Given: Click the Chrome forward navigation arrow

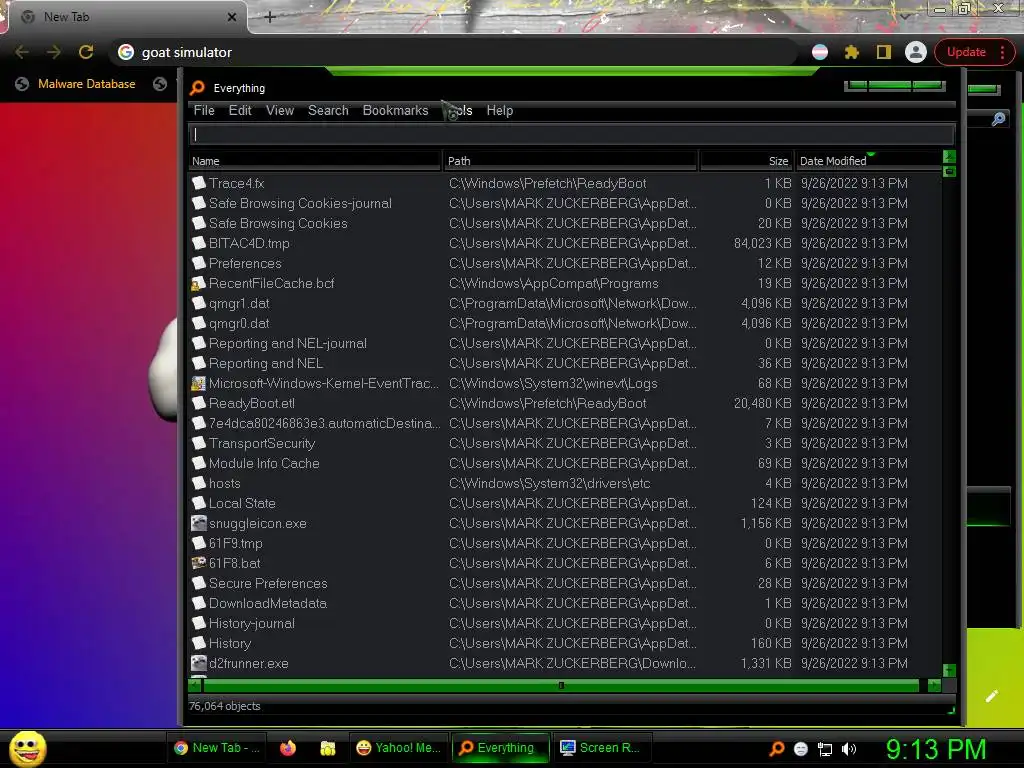Looking at the screenshot, I should [54, 52].
